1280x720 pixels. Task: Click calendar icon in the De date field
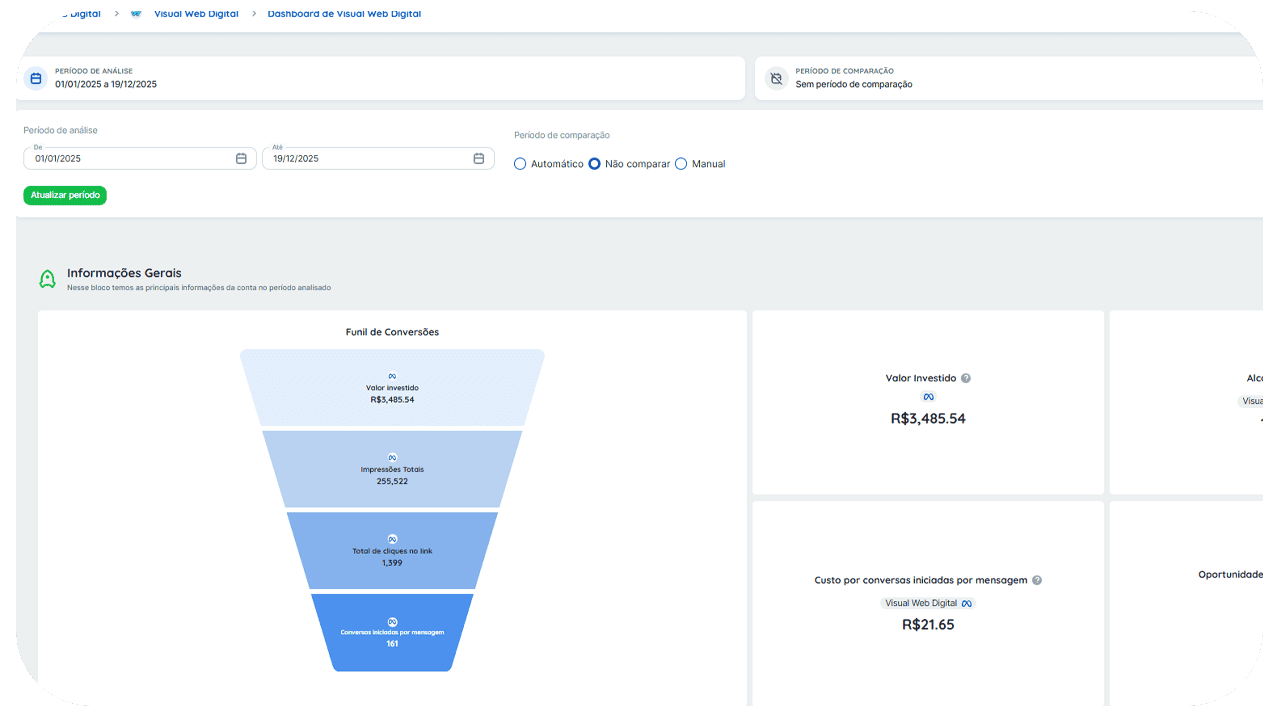241,159
